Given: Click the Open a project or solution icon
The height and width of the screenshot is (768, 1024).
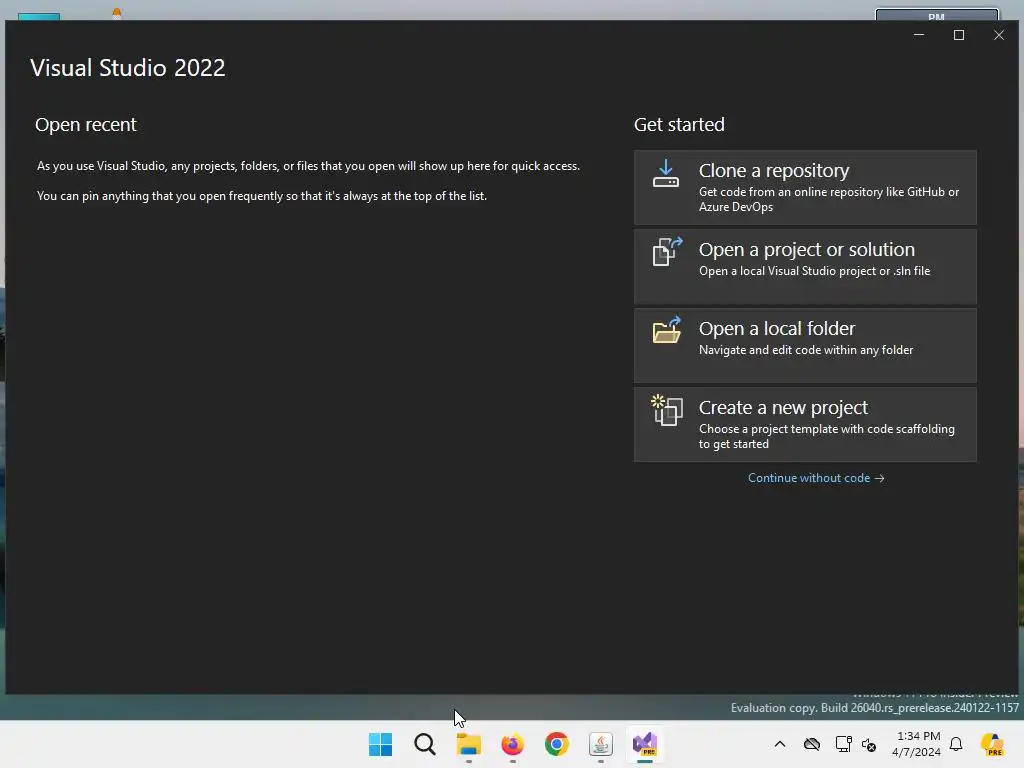Looking at the screenshot, I should [667, 251].
